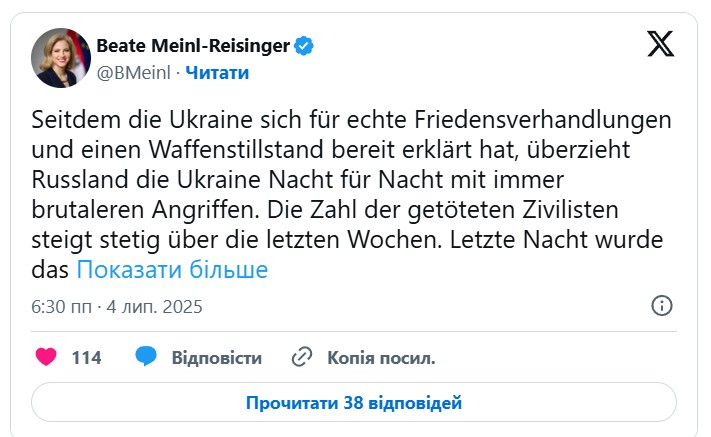The image size is (711, 437).
Task: Like the tweet with the heart icon
Action: pos(46,357)
